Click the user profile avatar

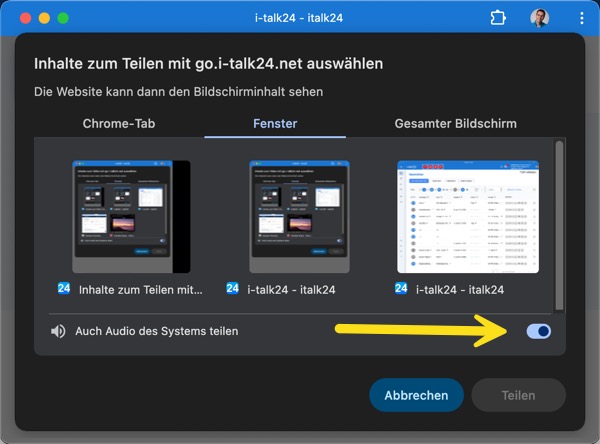point(539,18)
